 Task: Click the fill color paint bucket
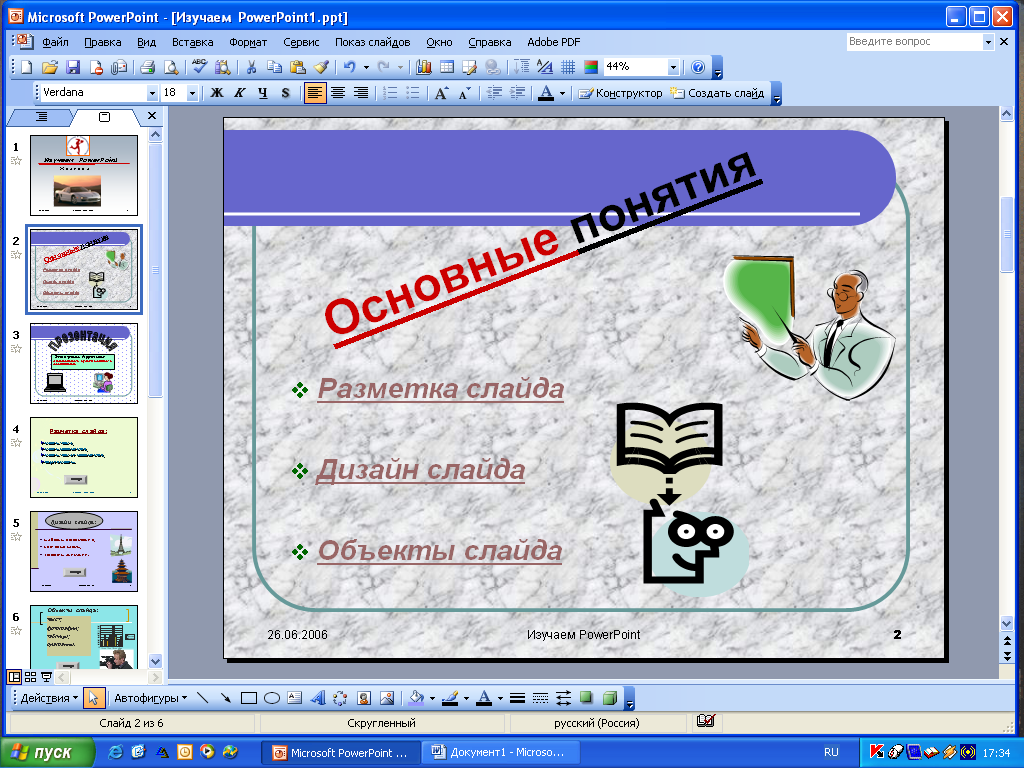[416, 698]
